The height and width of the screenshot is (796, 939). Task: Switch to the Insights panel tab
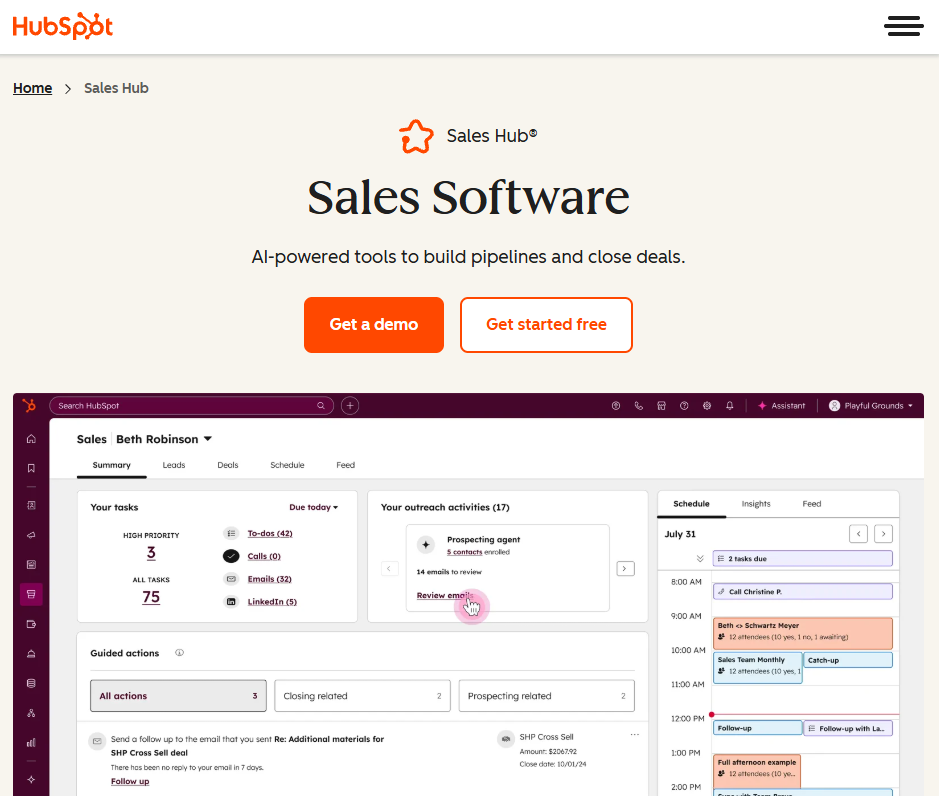tap(756, 504)
